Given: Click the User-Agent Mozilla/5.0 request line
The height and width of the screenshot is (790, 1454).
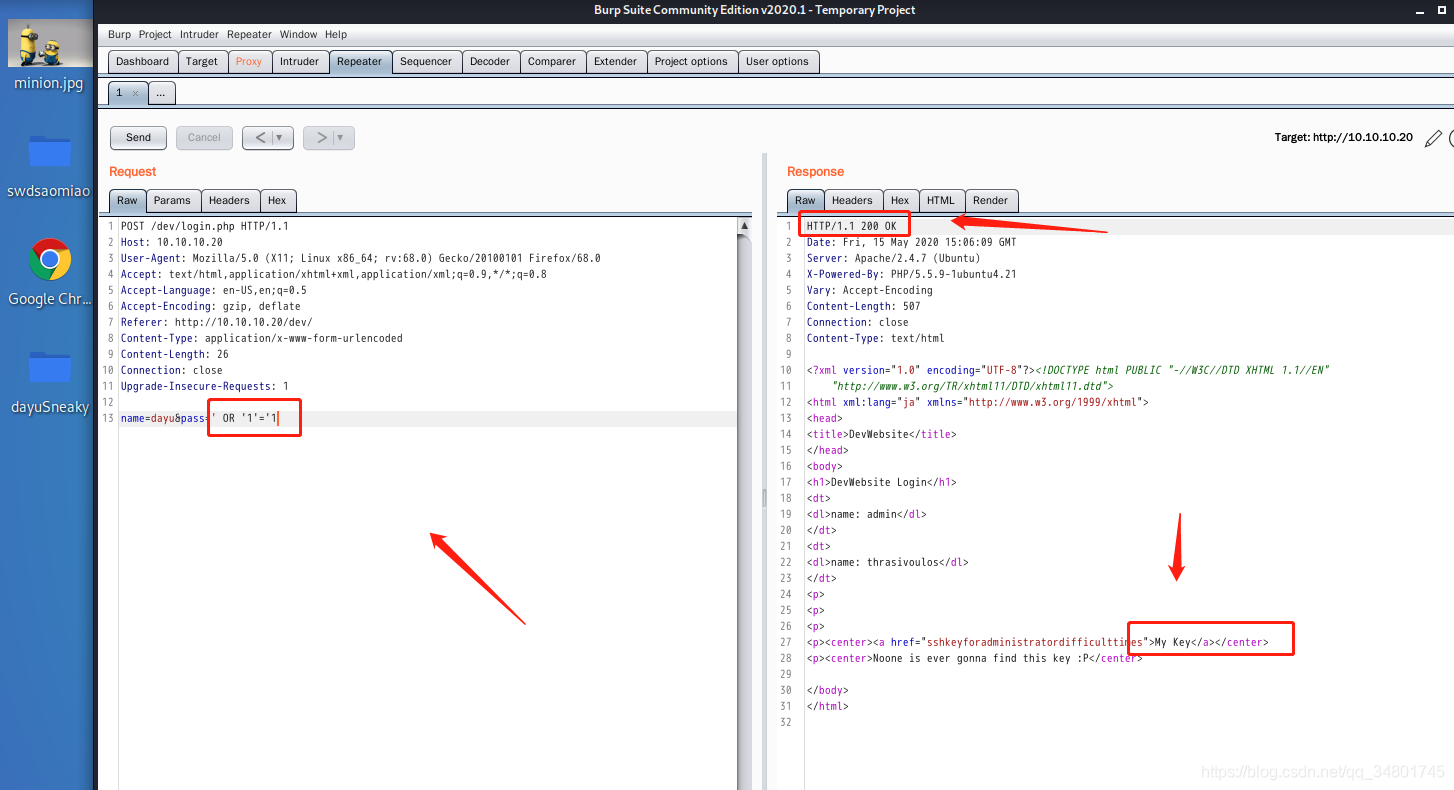Looking at the screenshot, I should pos(361,258).
